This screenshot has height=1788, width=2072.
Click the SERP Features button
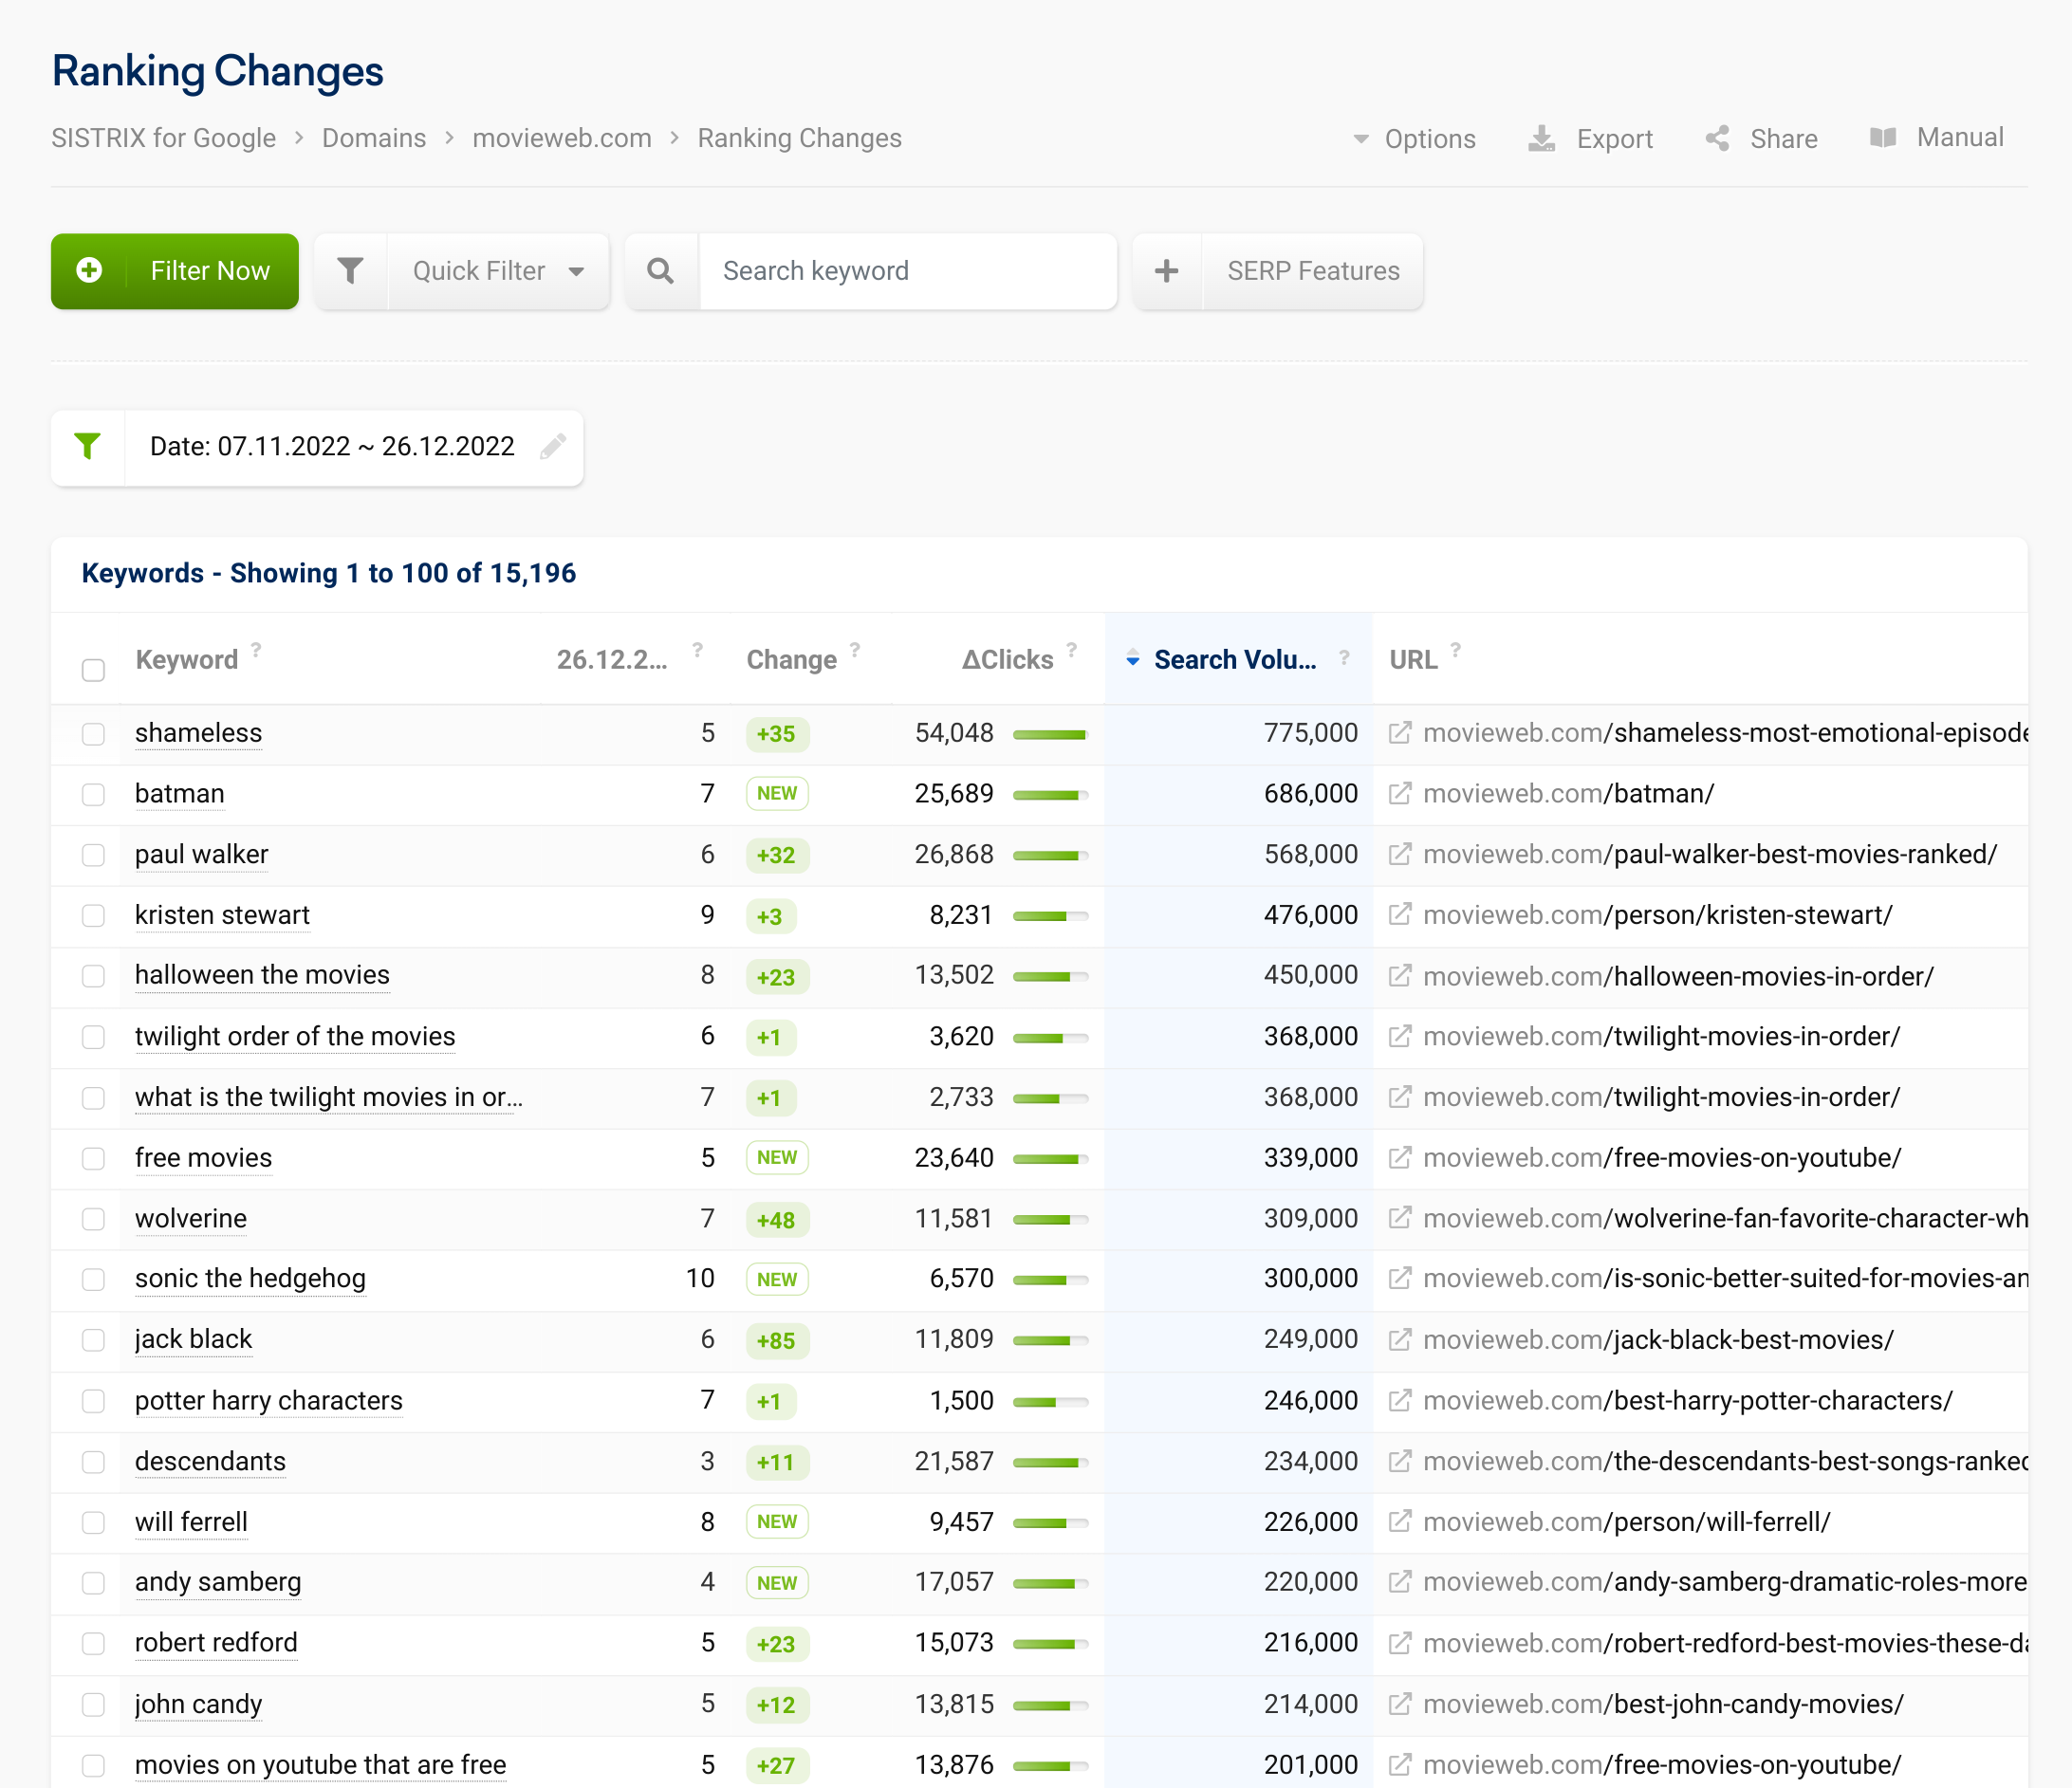(1278, 271)
